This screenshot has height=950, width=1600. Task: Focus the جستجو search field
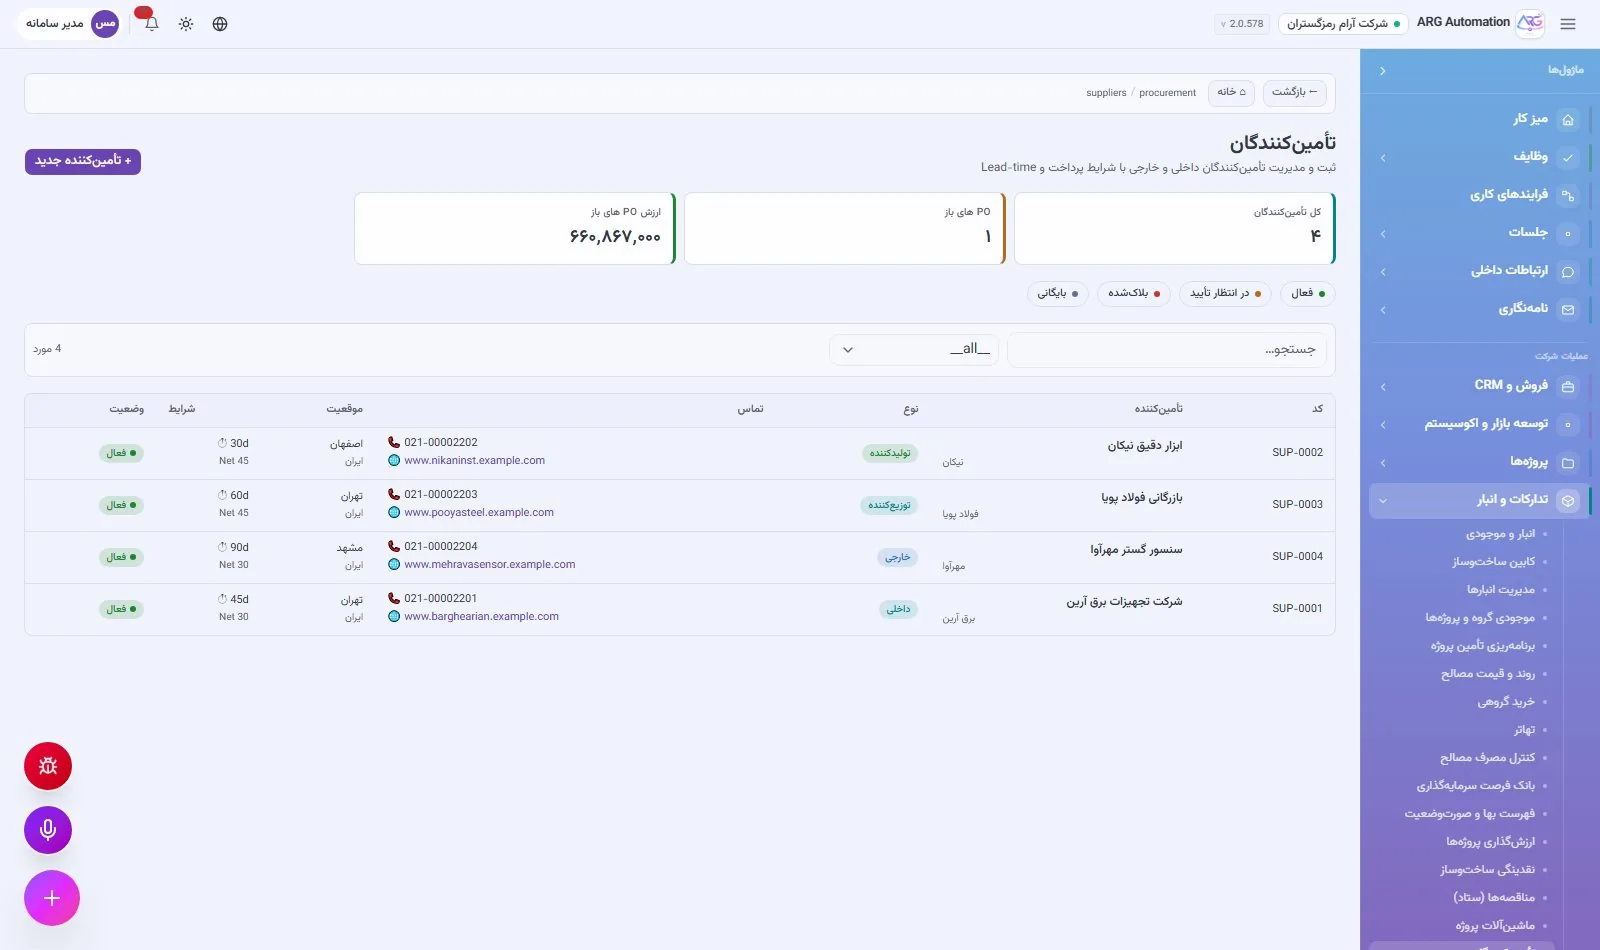[1167, 350]
